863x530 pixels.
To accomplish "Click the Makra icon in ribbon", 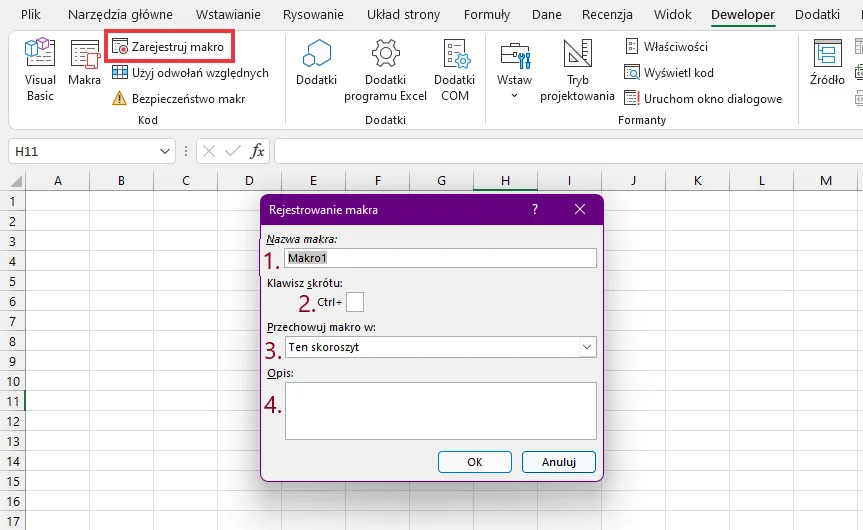I will tap(85, 62).
